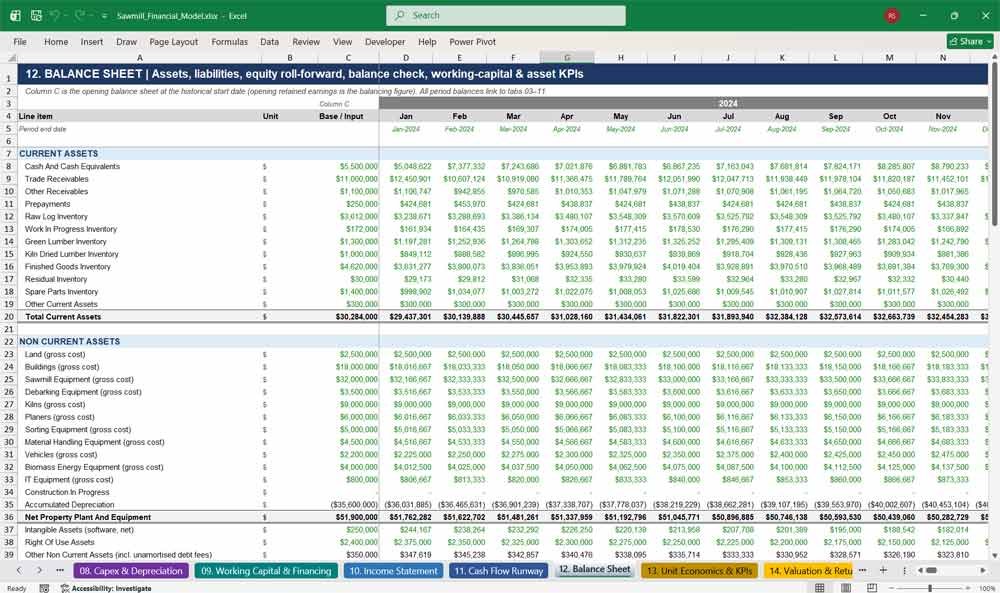Click the Undo arrow in quick access toolbar
1000x593 pixels.
(x=55, y=15)
